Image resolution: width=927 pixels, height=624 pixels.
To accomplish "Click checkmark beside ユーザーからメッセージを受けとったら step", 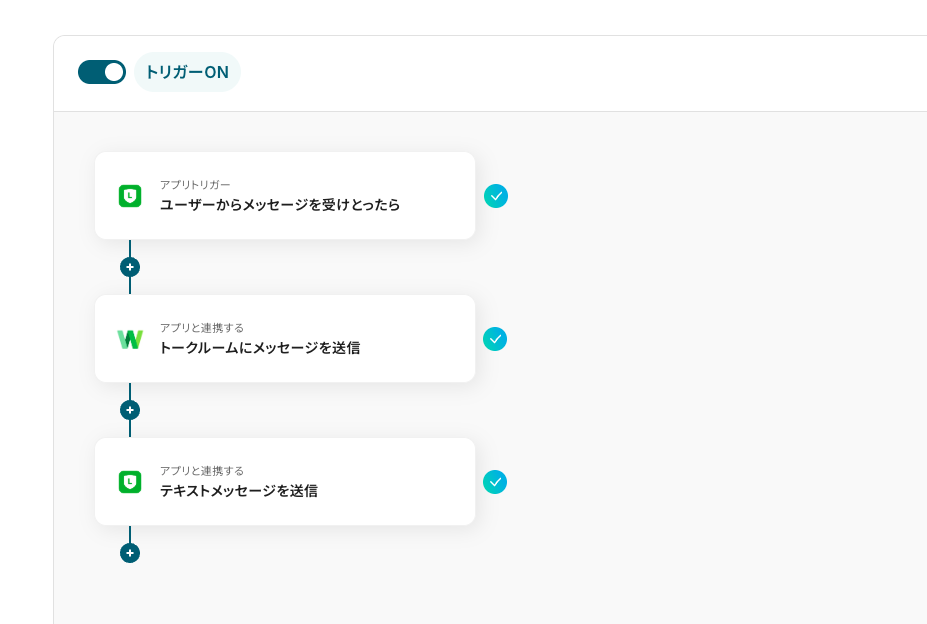I will 496,196.
